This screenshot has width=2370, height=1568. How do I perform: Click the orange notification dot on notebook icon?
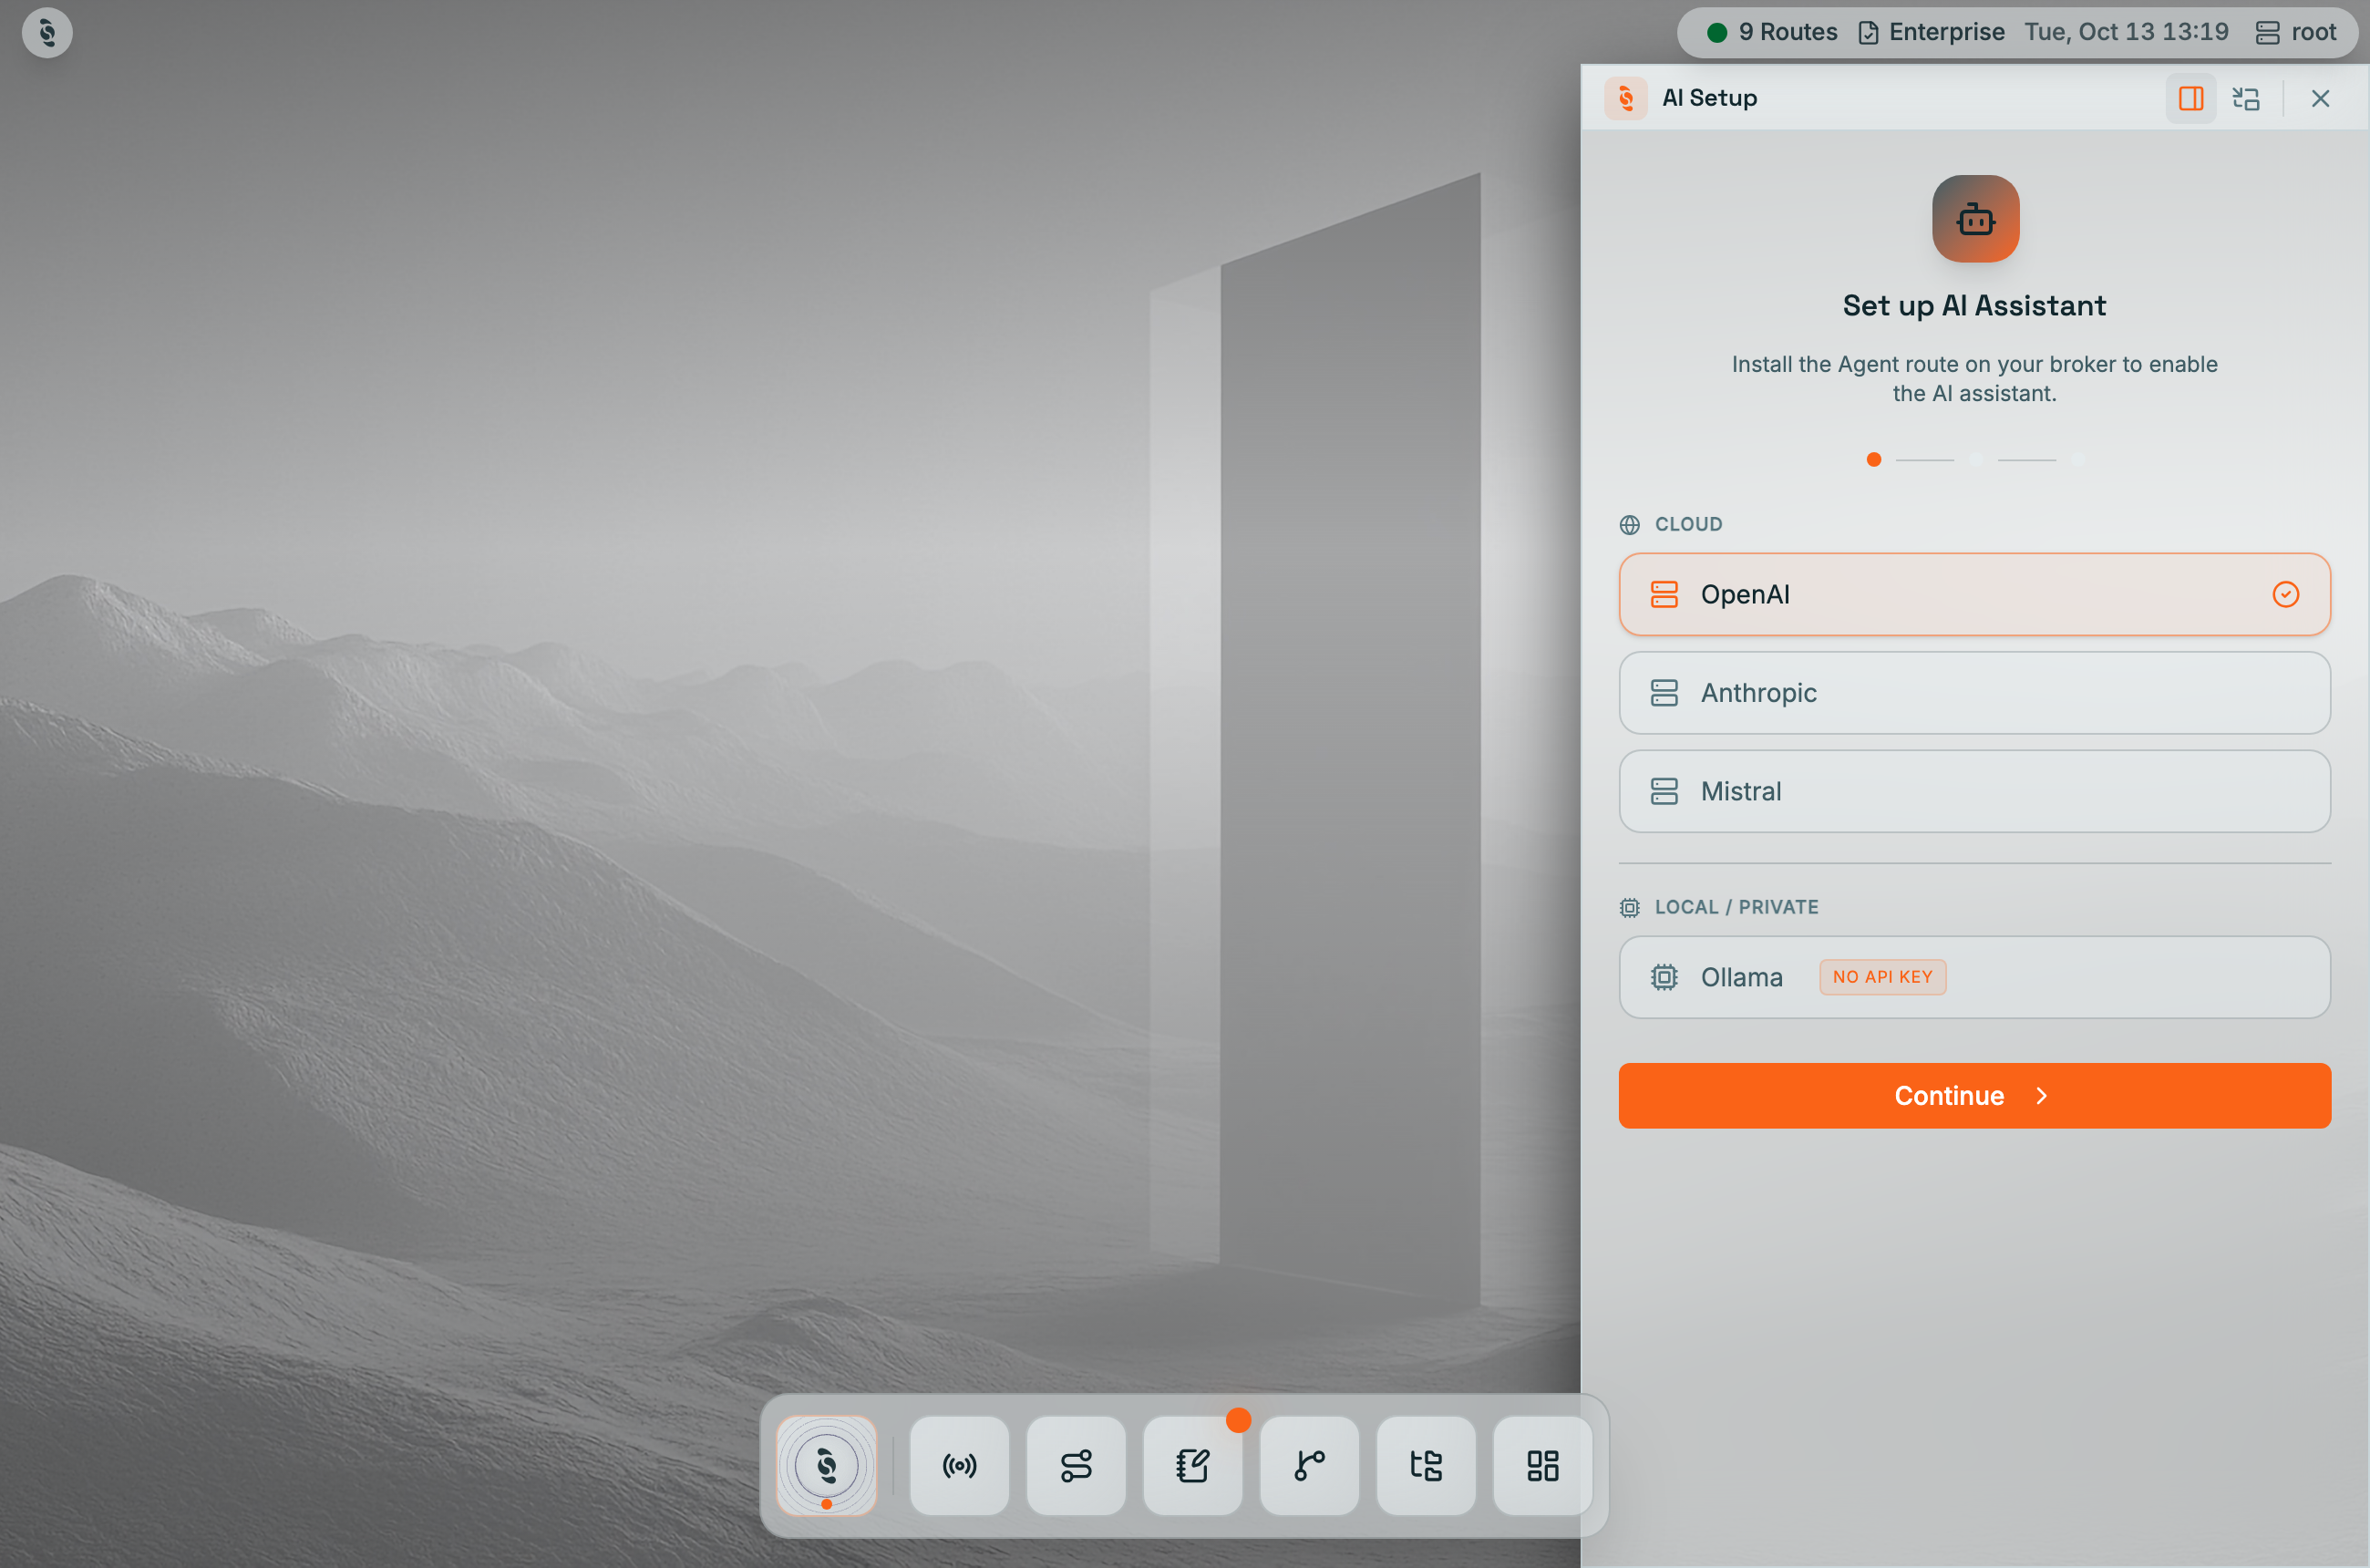(1238, 1420)
